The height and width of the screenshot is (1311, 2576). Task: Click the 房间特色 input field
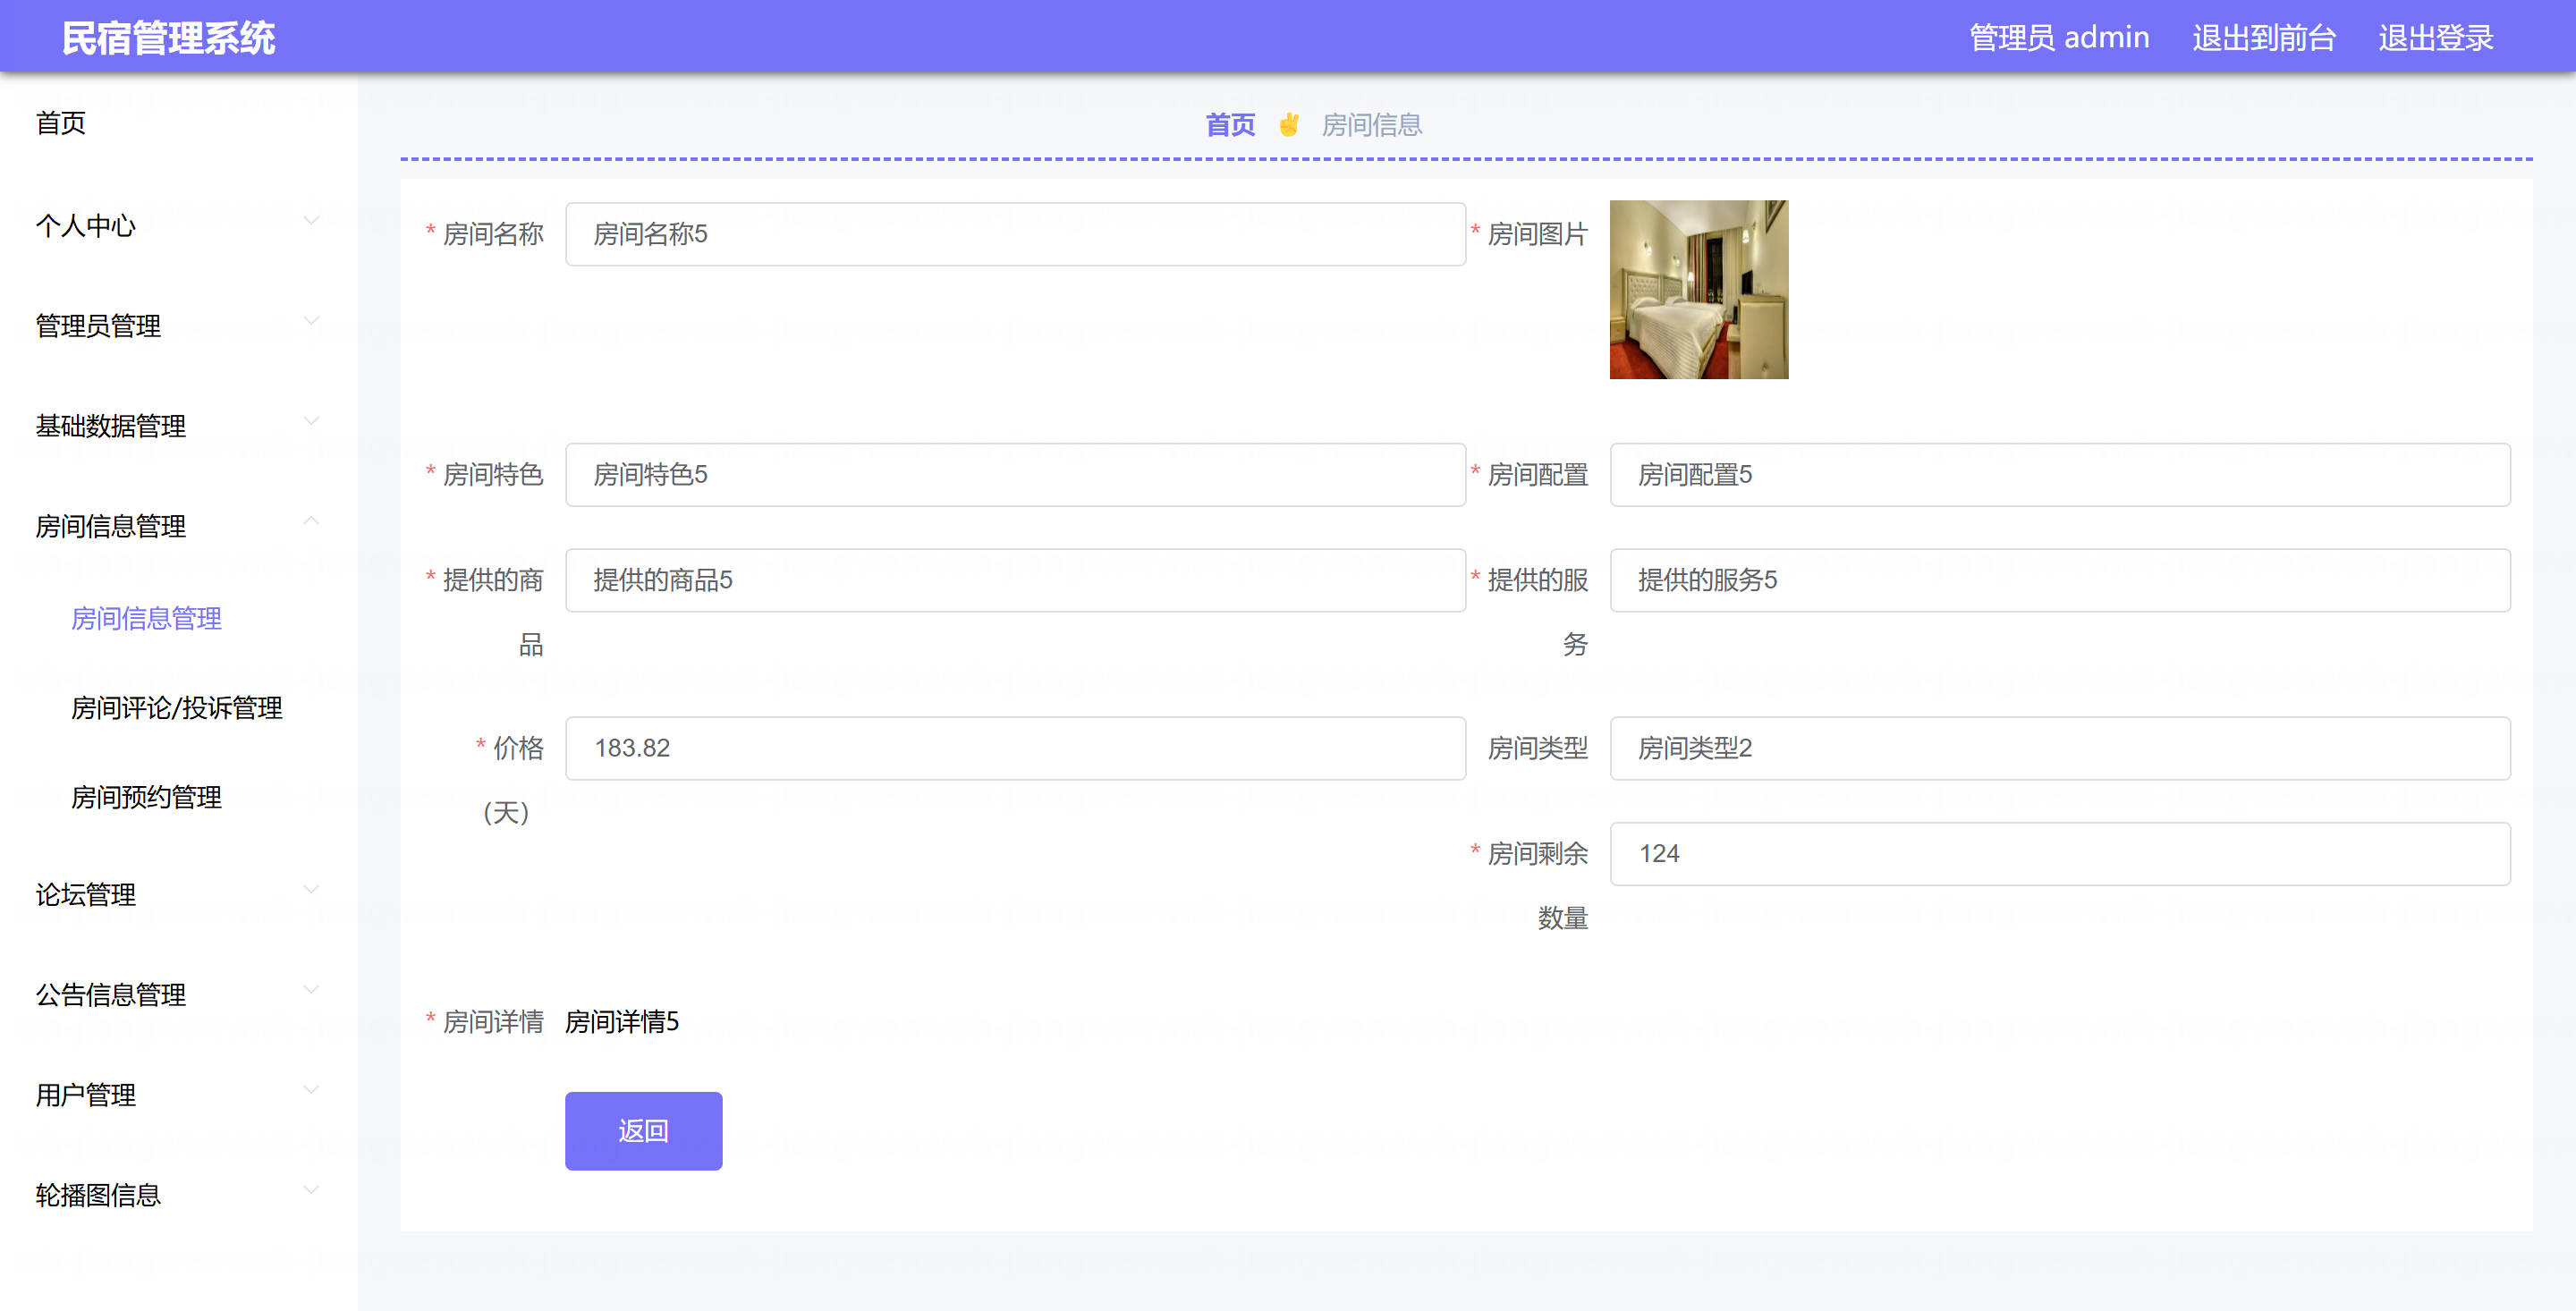click(x=1015, y=475)
